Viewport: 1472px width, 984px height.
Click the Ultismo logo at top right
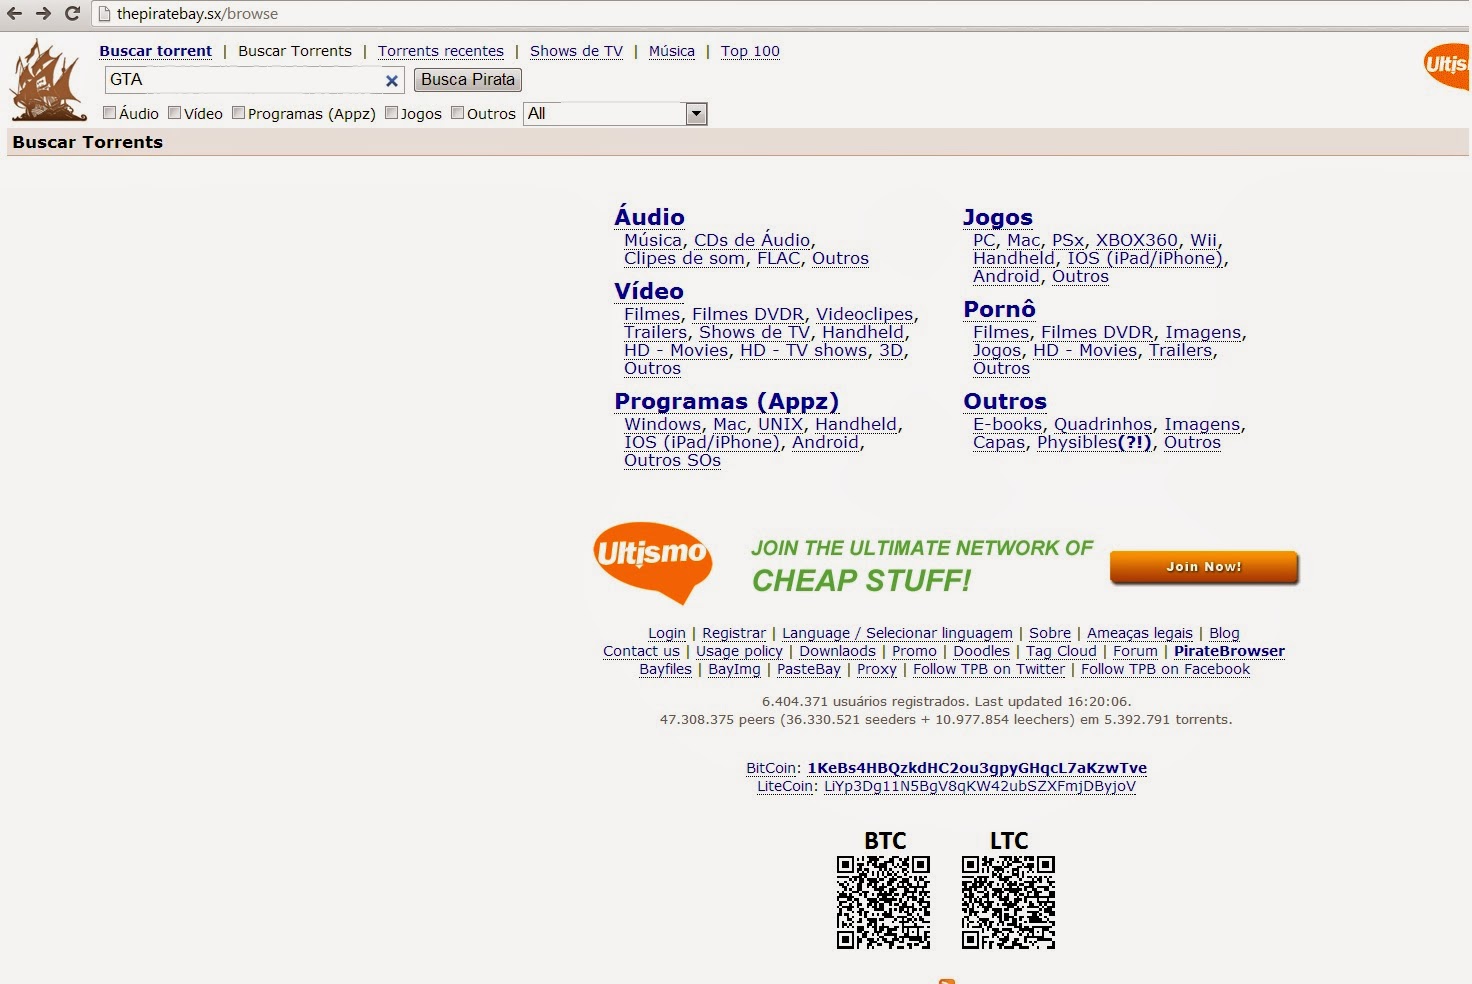pyautogui.click(x=1447, y=66)
